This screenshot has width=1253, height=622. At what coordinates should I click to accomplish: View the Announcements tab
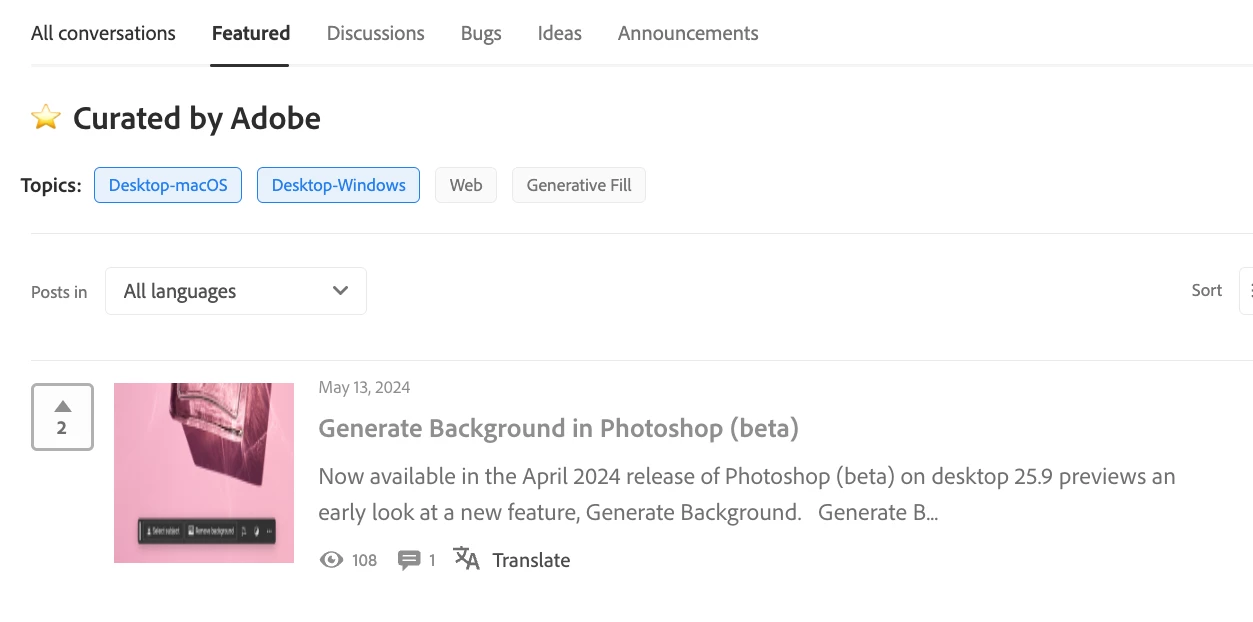[x=688, y=33]
